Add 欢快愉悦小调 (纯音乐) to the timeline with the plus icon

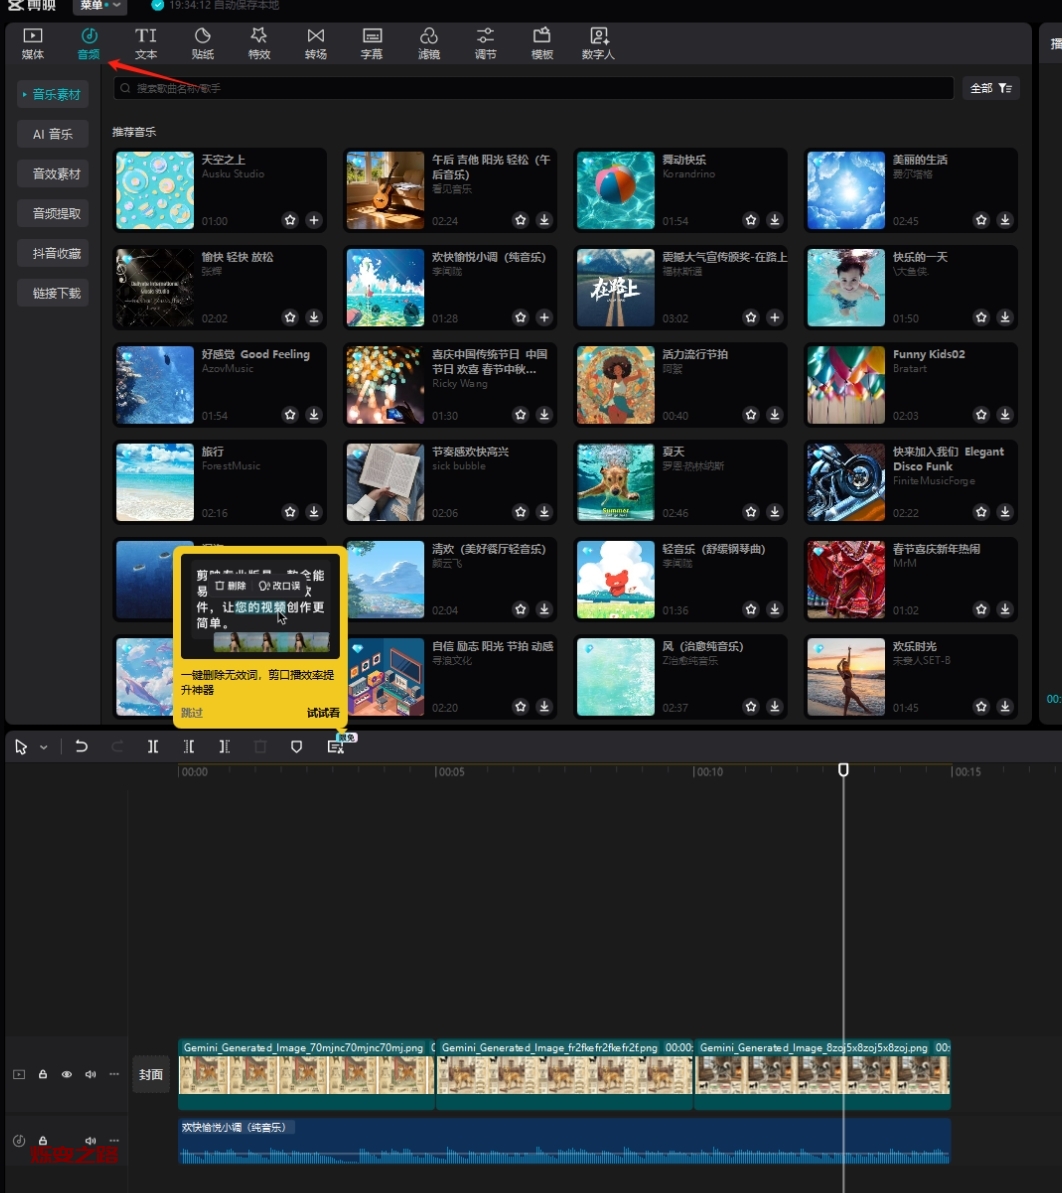[544, 318]
